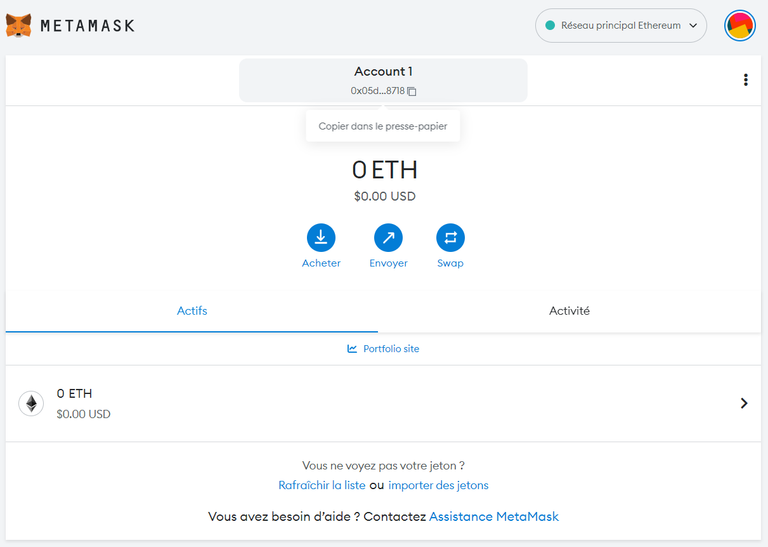The height and width of the screenshot is (547, 768).
Task: Click the MetaMask fox logo
Action: pos(19,25)
